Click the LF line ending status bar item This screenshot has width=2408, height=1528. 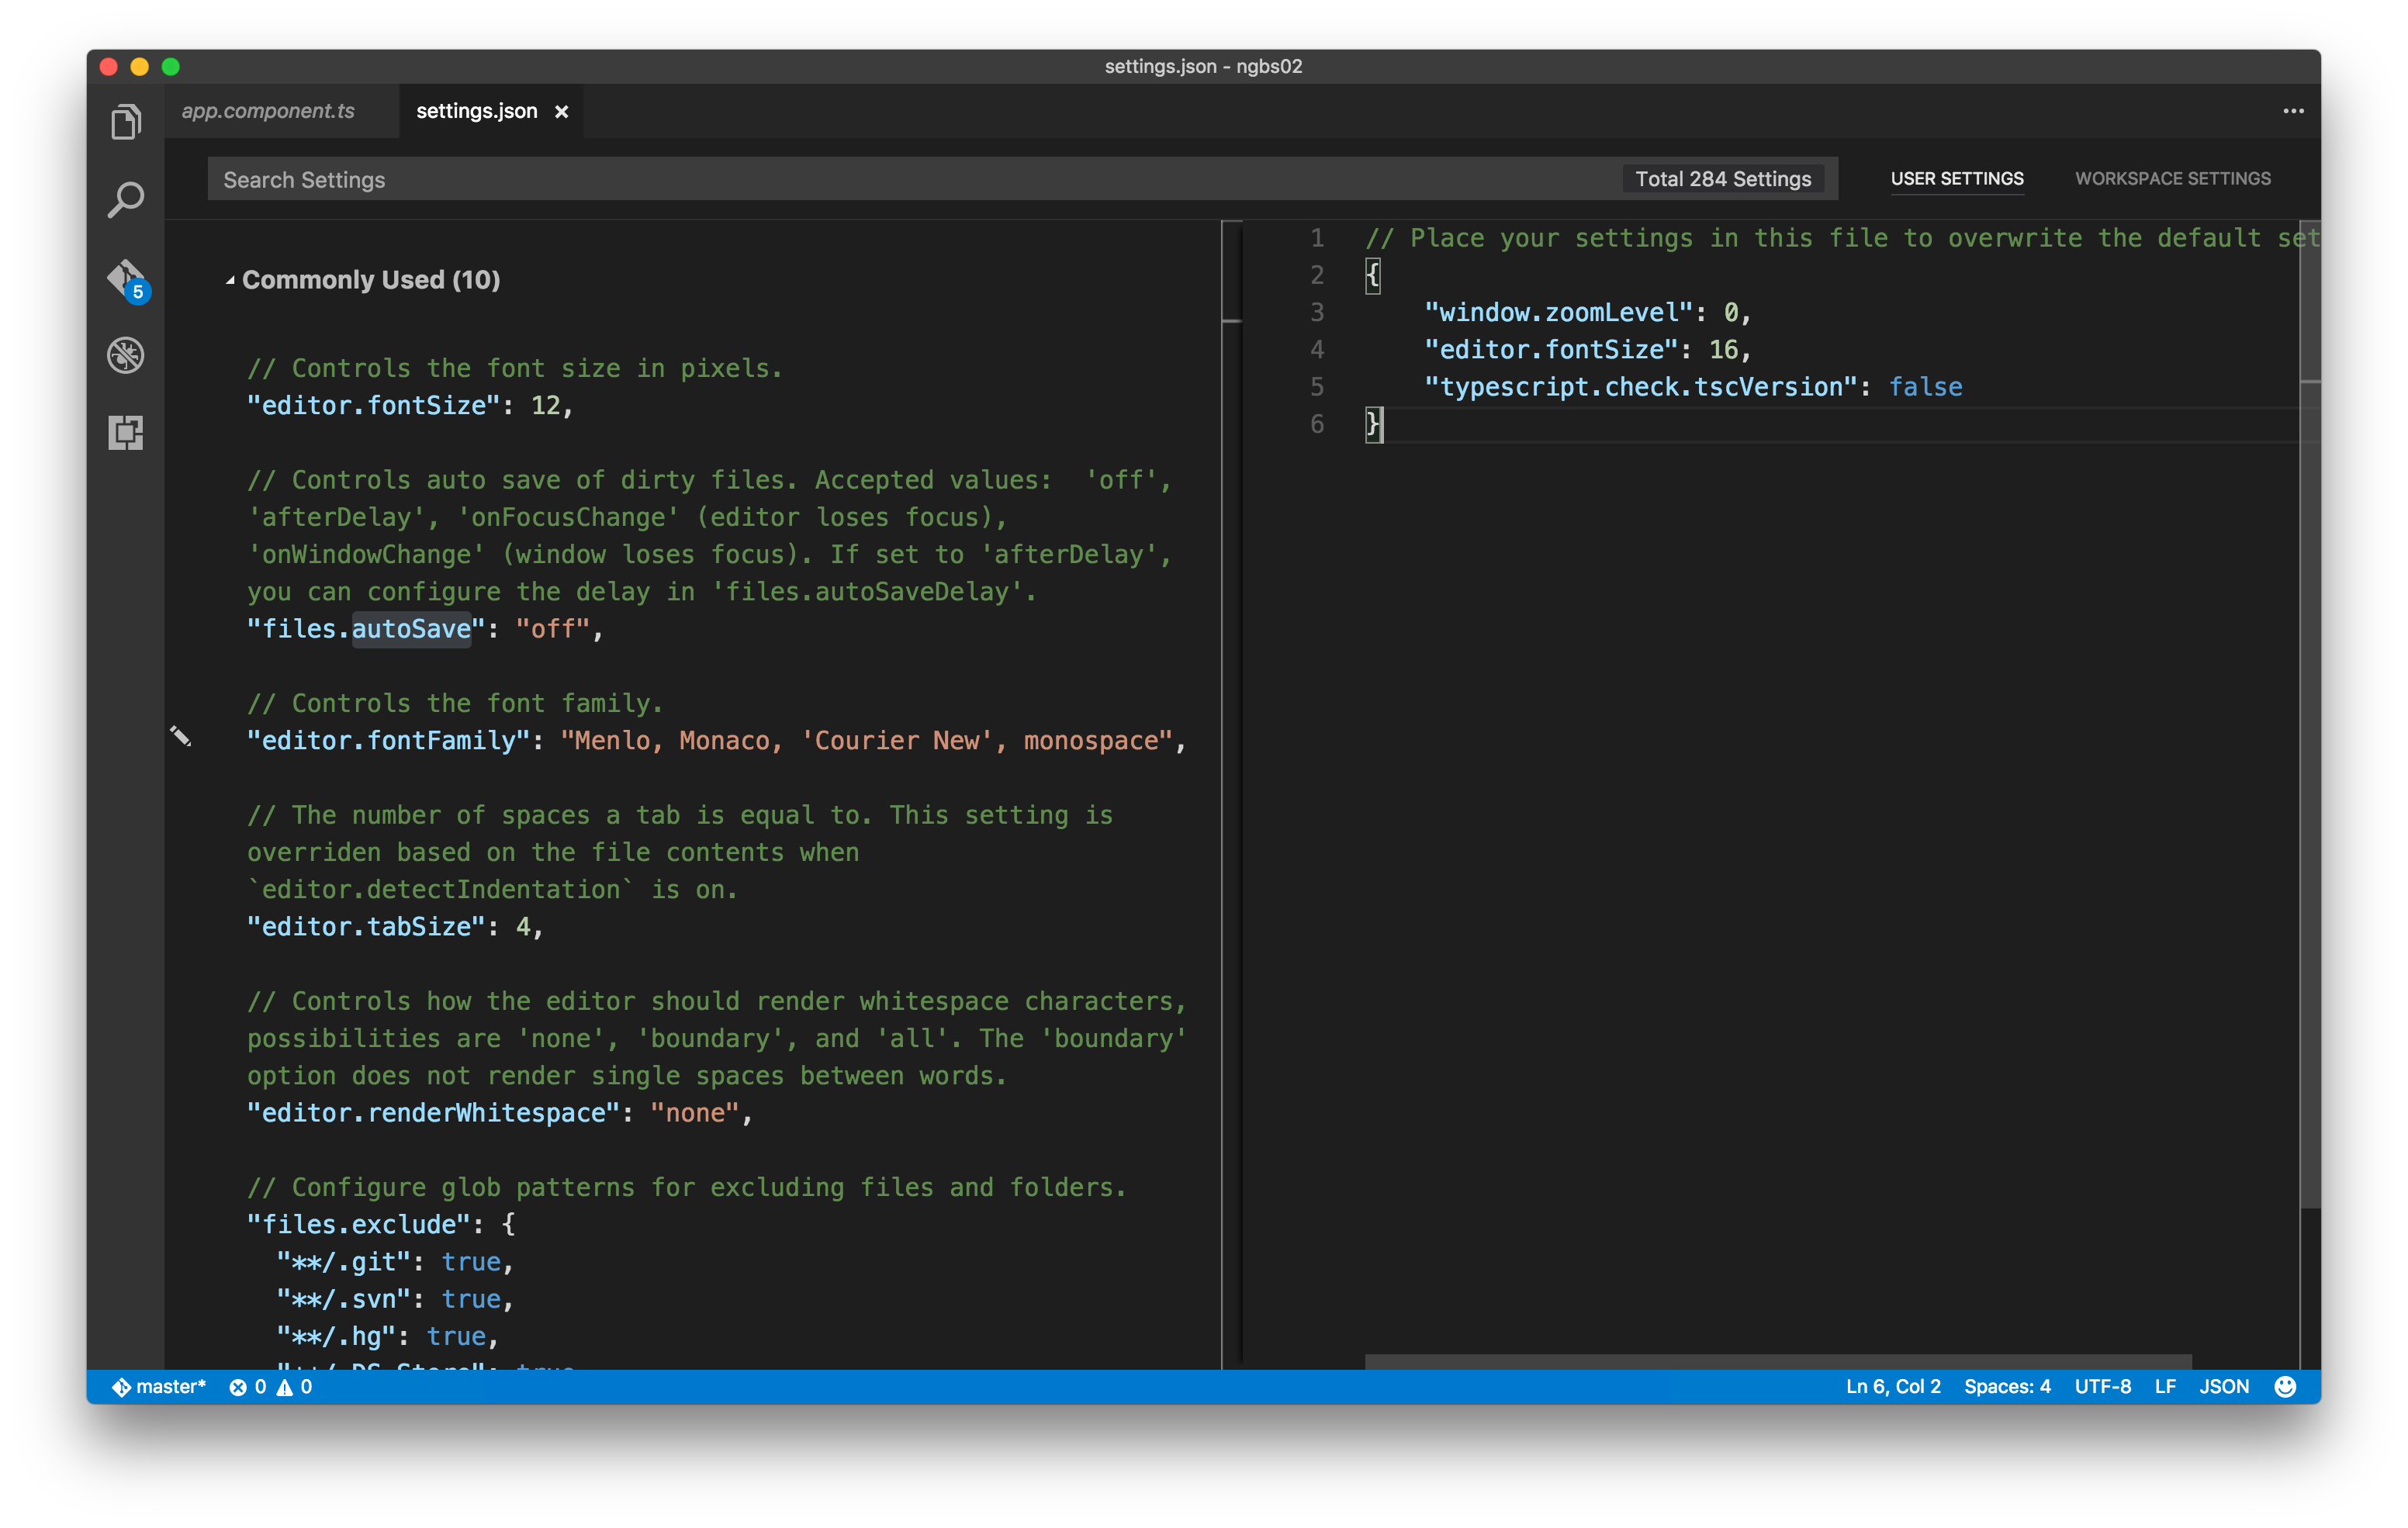[x=2162, y=1386]
